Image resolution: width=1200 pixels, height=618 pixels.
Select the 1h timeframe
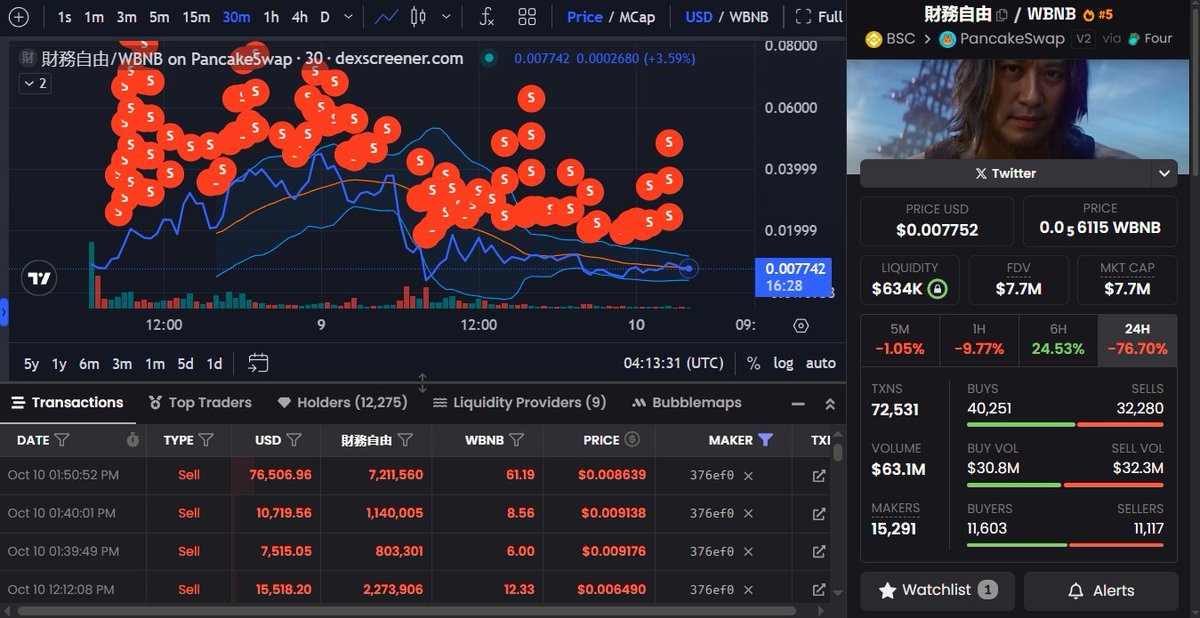tap(271, 17)
